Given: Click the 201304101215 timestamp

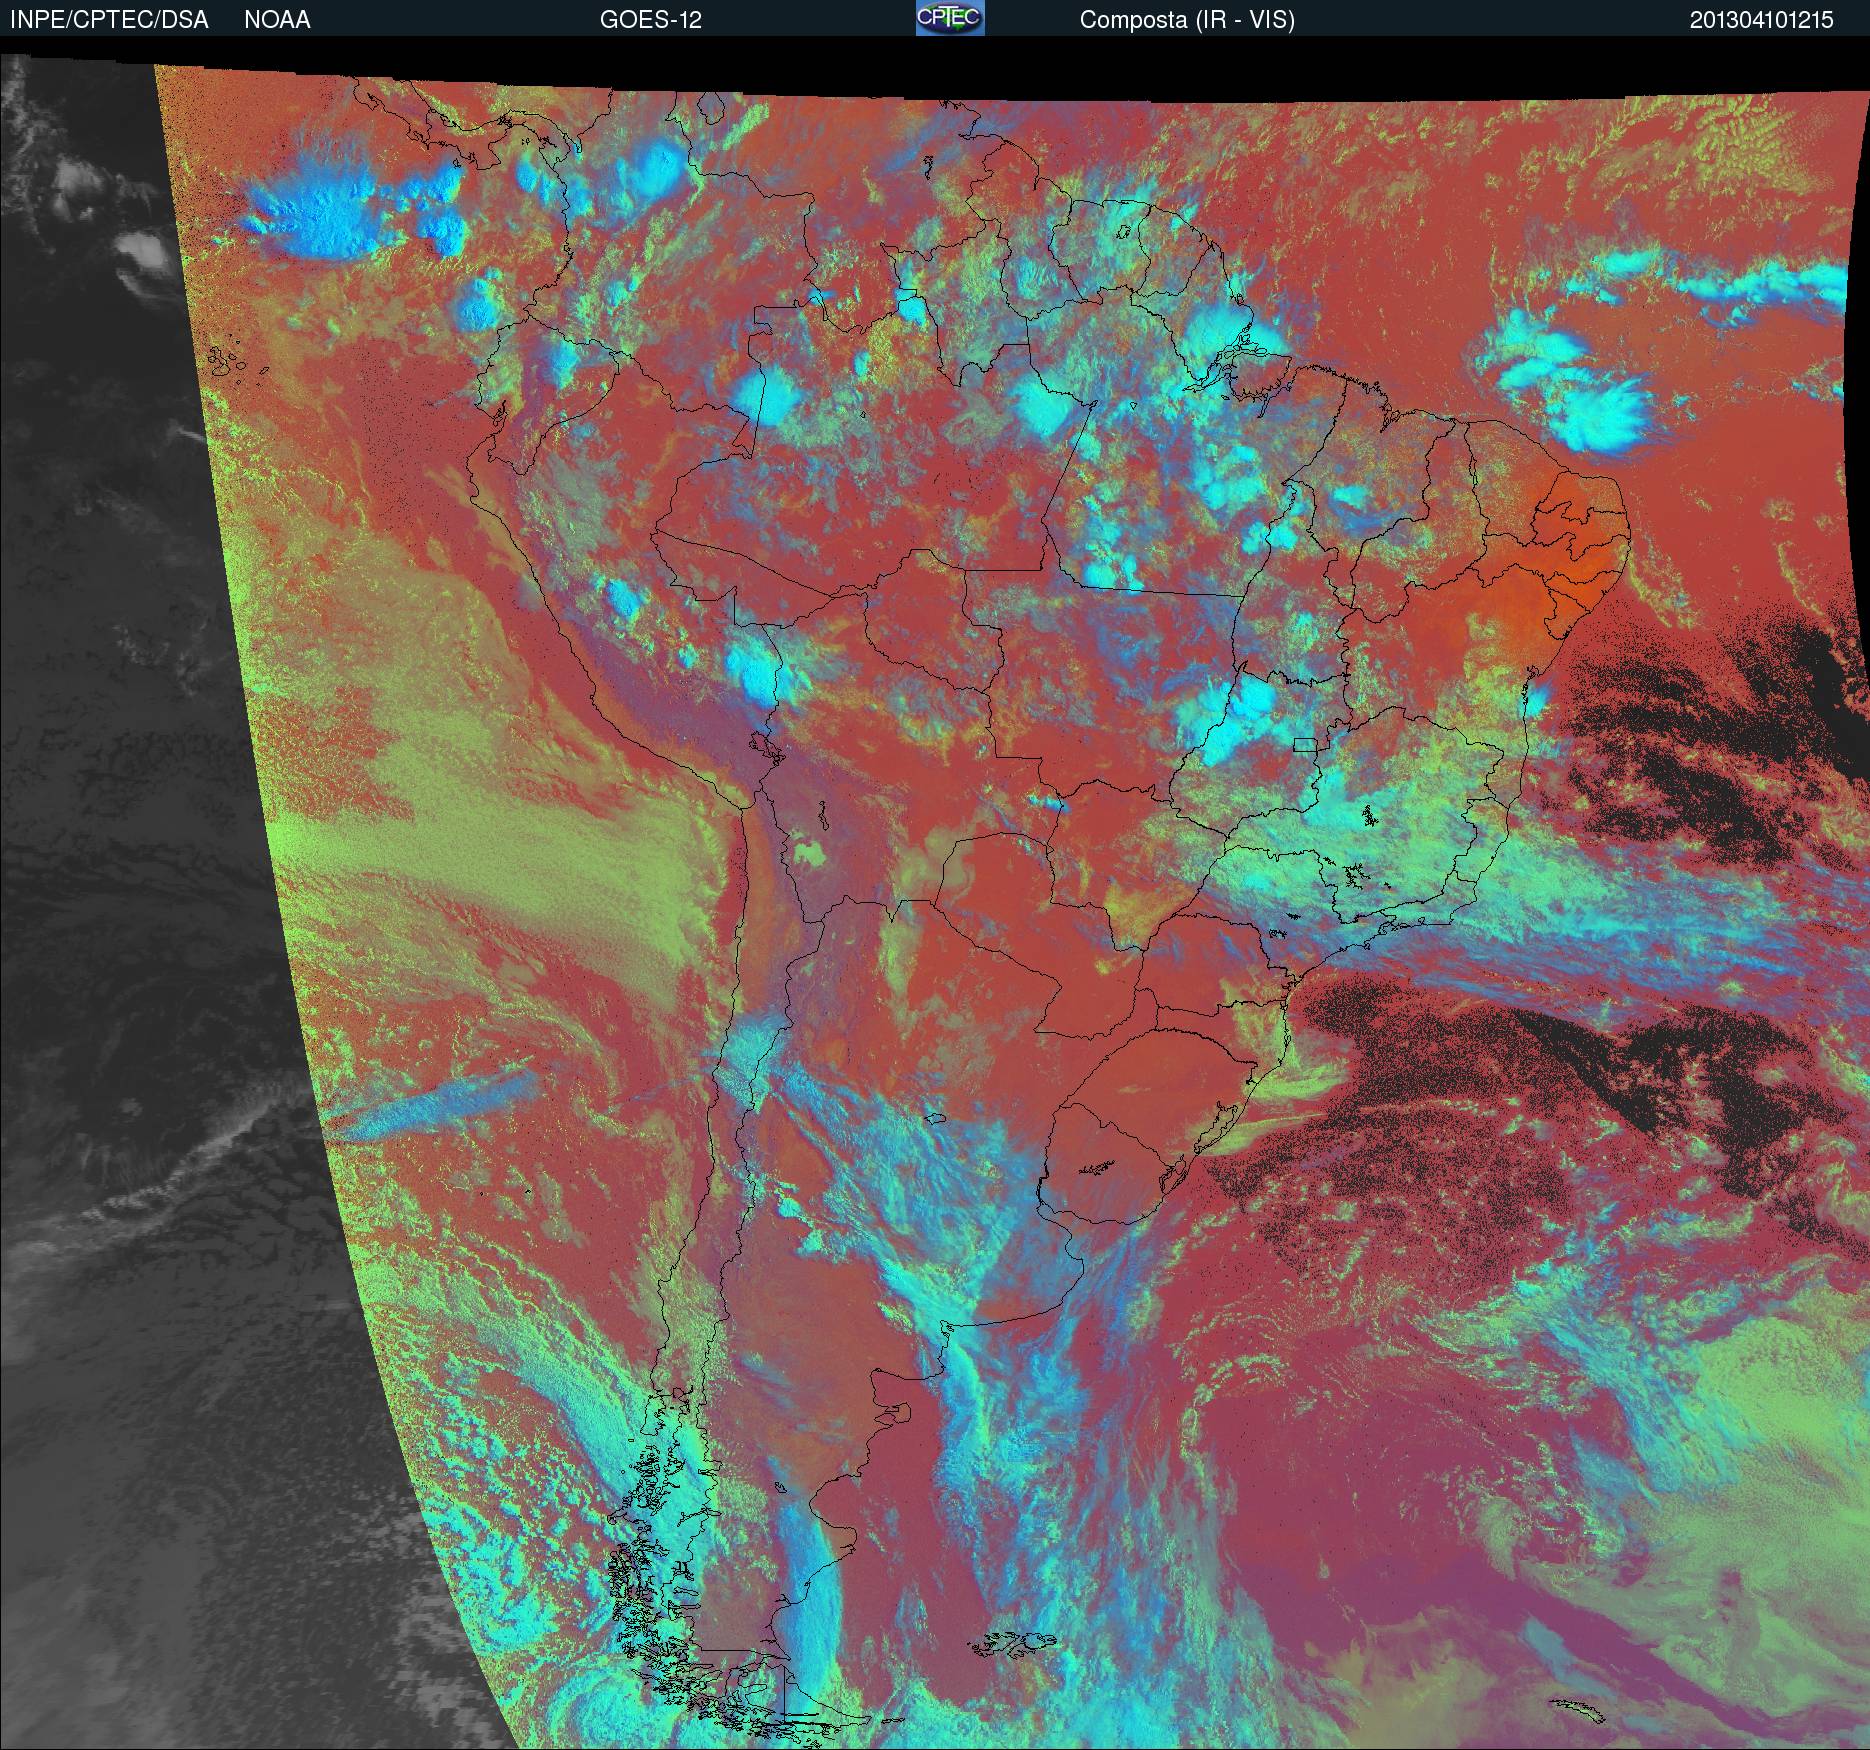Looking at the screenshot, I should [1762, 20].
